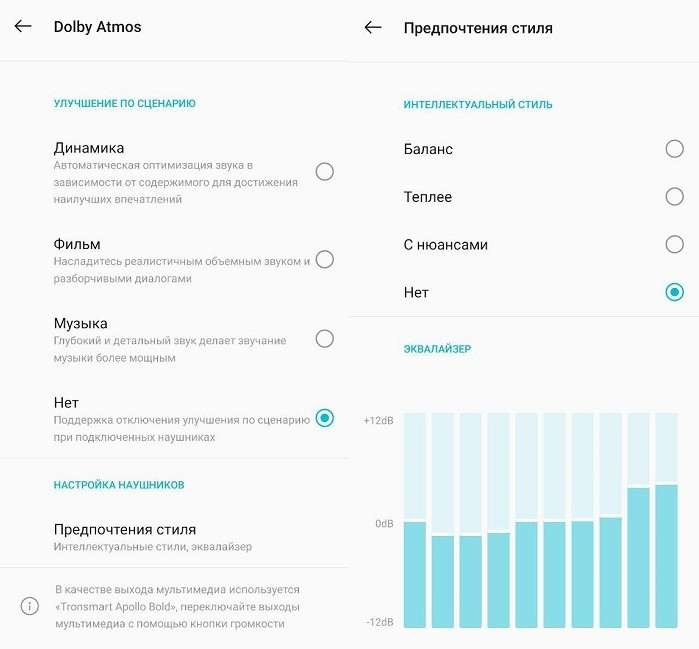The image size is (699, 649).
Task: Go back from Предпочтения стиля screen
Action: [x=373, y=28]
